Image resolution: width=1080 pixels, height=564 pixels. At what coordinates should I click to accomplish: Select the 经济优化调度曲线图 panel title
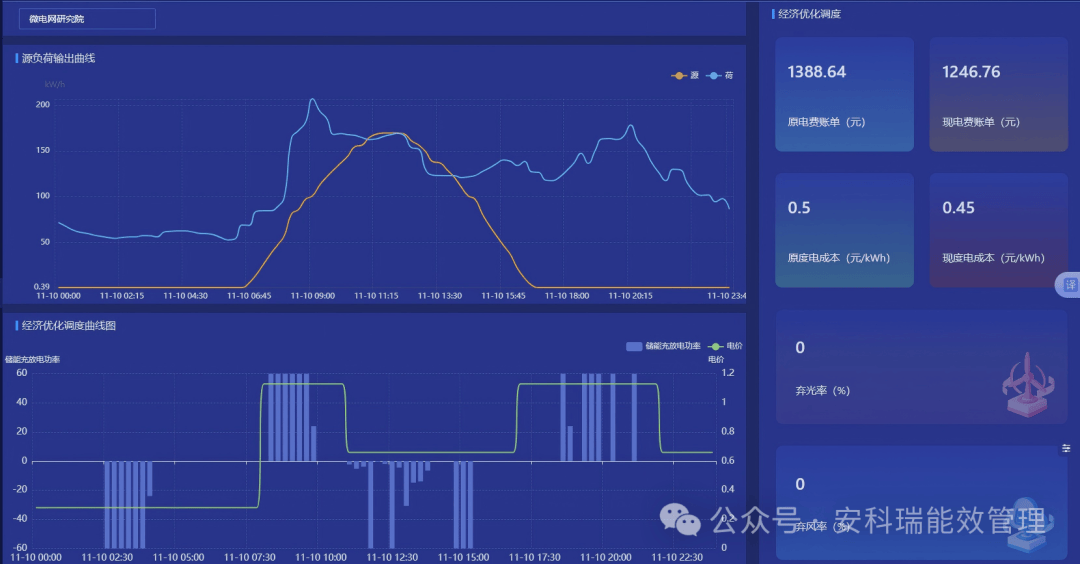pos(69,325)
